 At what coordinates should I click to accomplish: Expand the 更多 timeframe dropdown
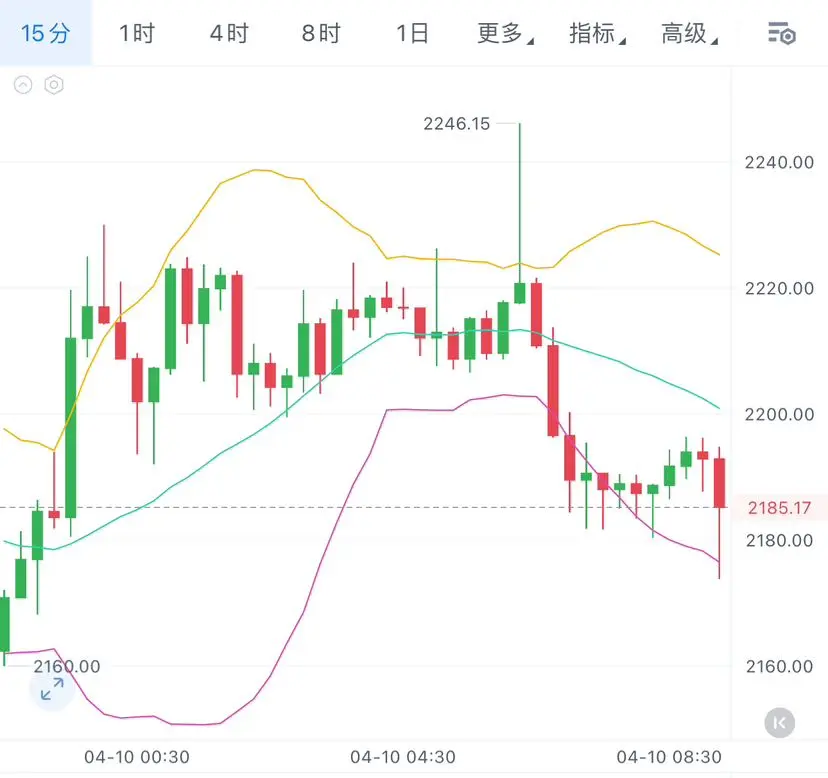504,34
